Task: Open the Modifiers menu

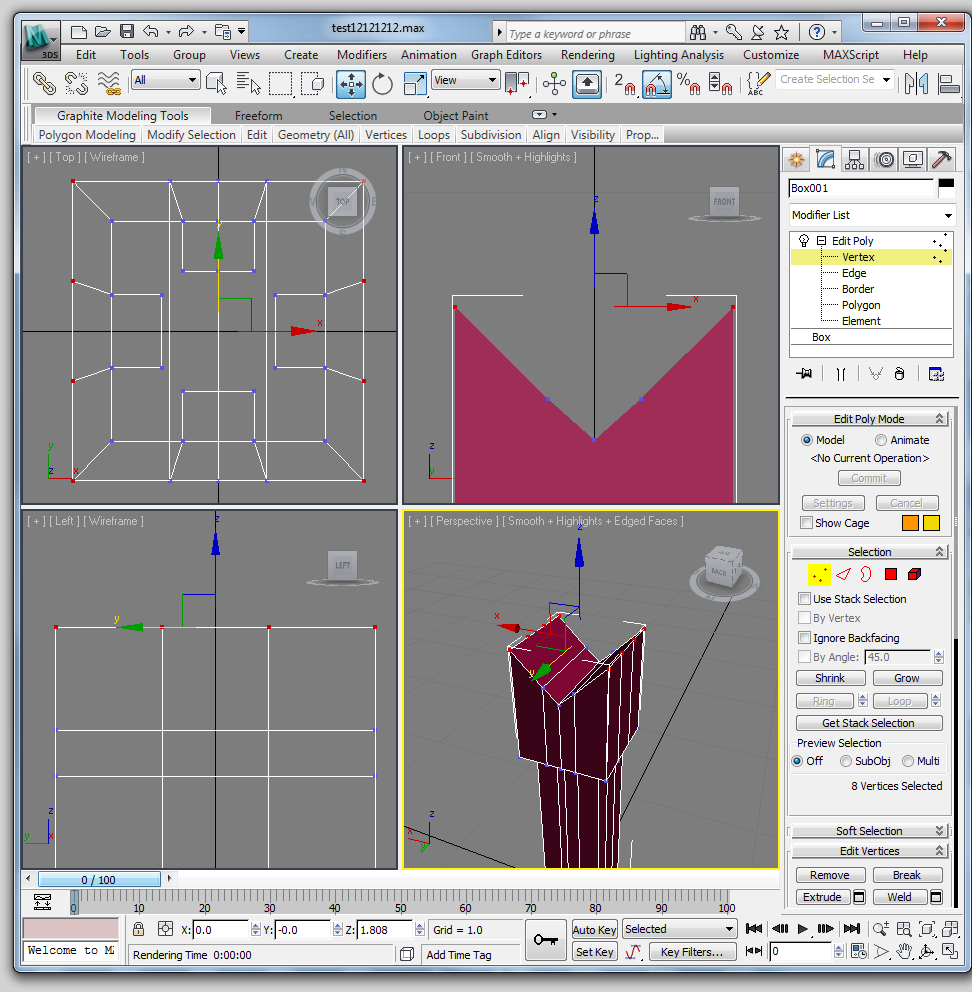Action: pyautogui.click(x=361, y=55)
